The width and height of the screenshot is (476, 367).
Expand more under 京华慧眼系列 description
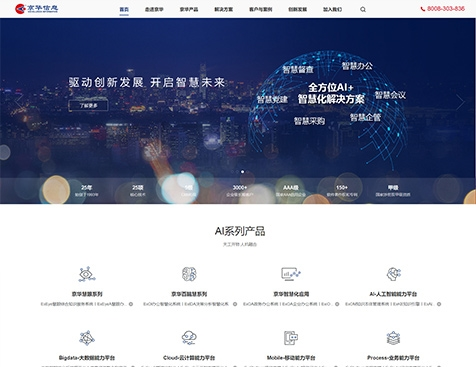[131, 304]
